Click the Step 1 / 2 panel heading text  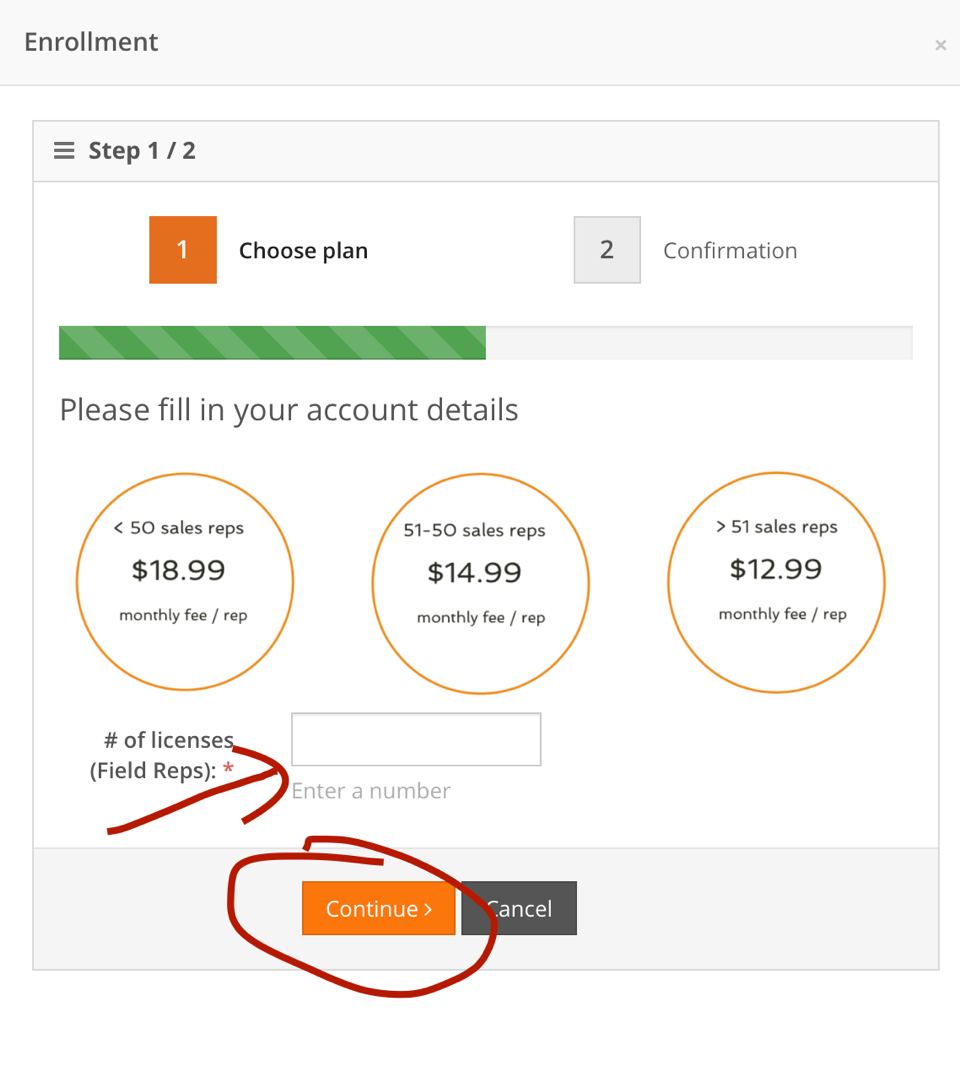(142, 151)
